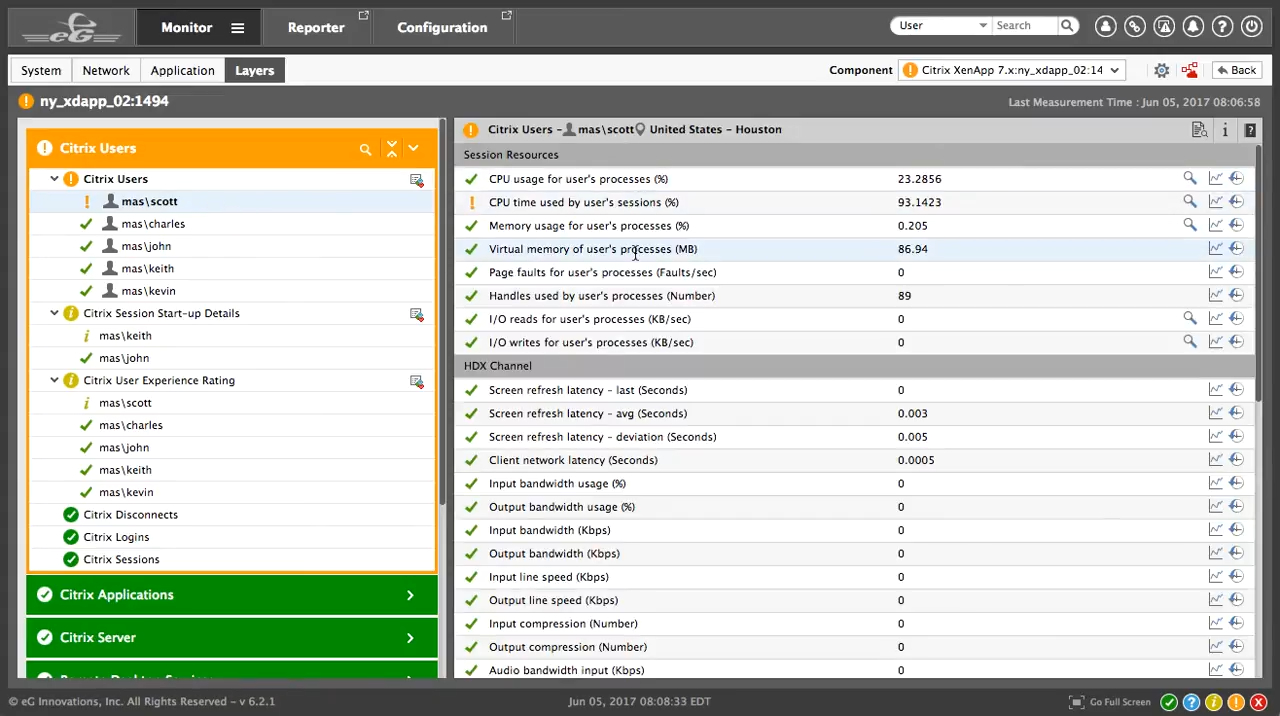Open diagnosis magnifier for CPU usage for user's processes
The image size is (1280, 716).
point(1189,178)
